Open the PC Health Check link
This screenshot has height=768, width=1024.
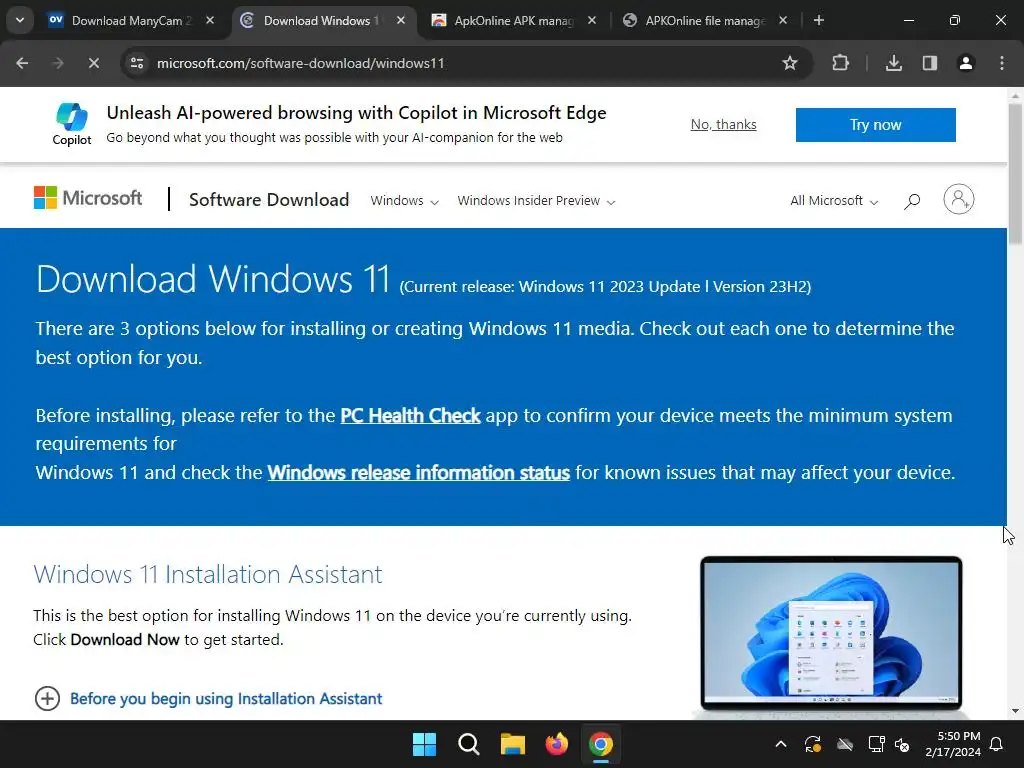pyautogui.click(x=410, y=415)
